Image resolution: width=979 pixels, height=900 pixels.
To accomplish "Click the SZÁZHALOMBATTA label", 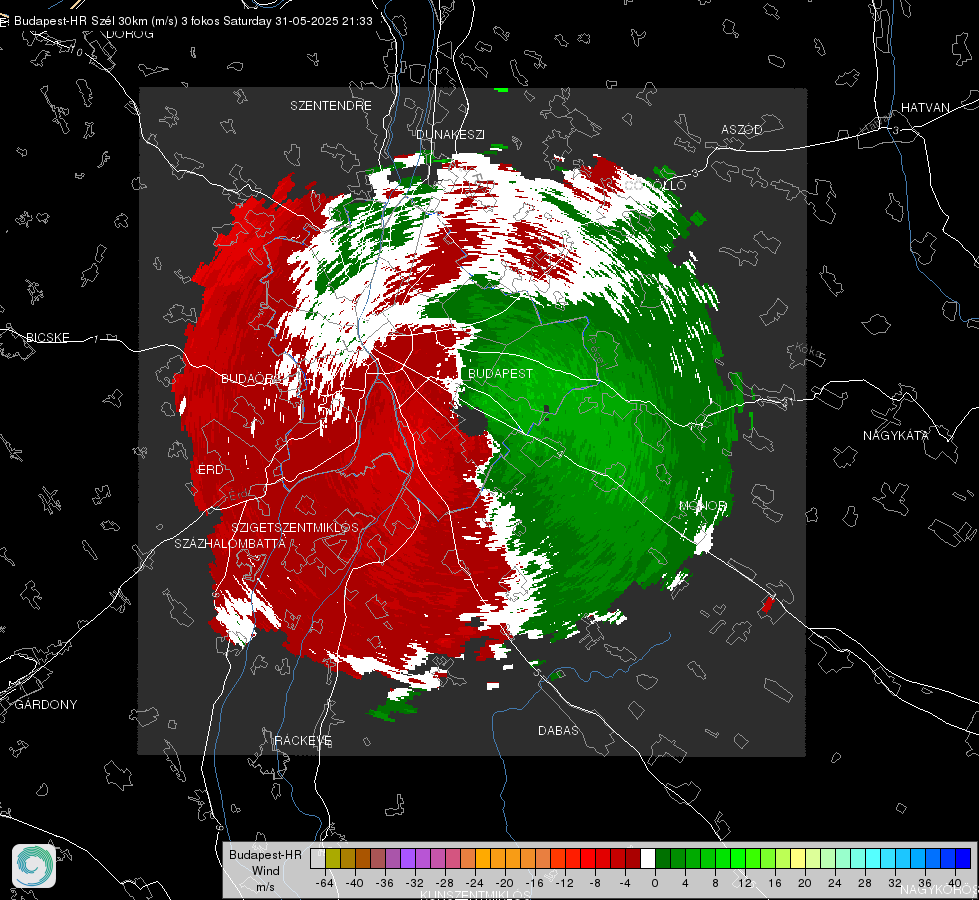I will pyautogui.click(x=230, y=543).
